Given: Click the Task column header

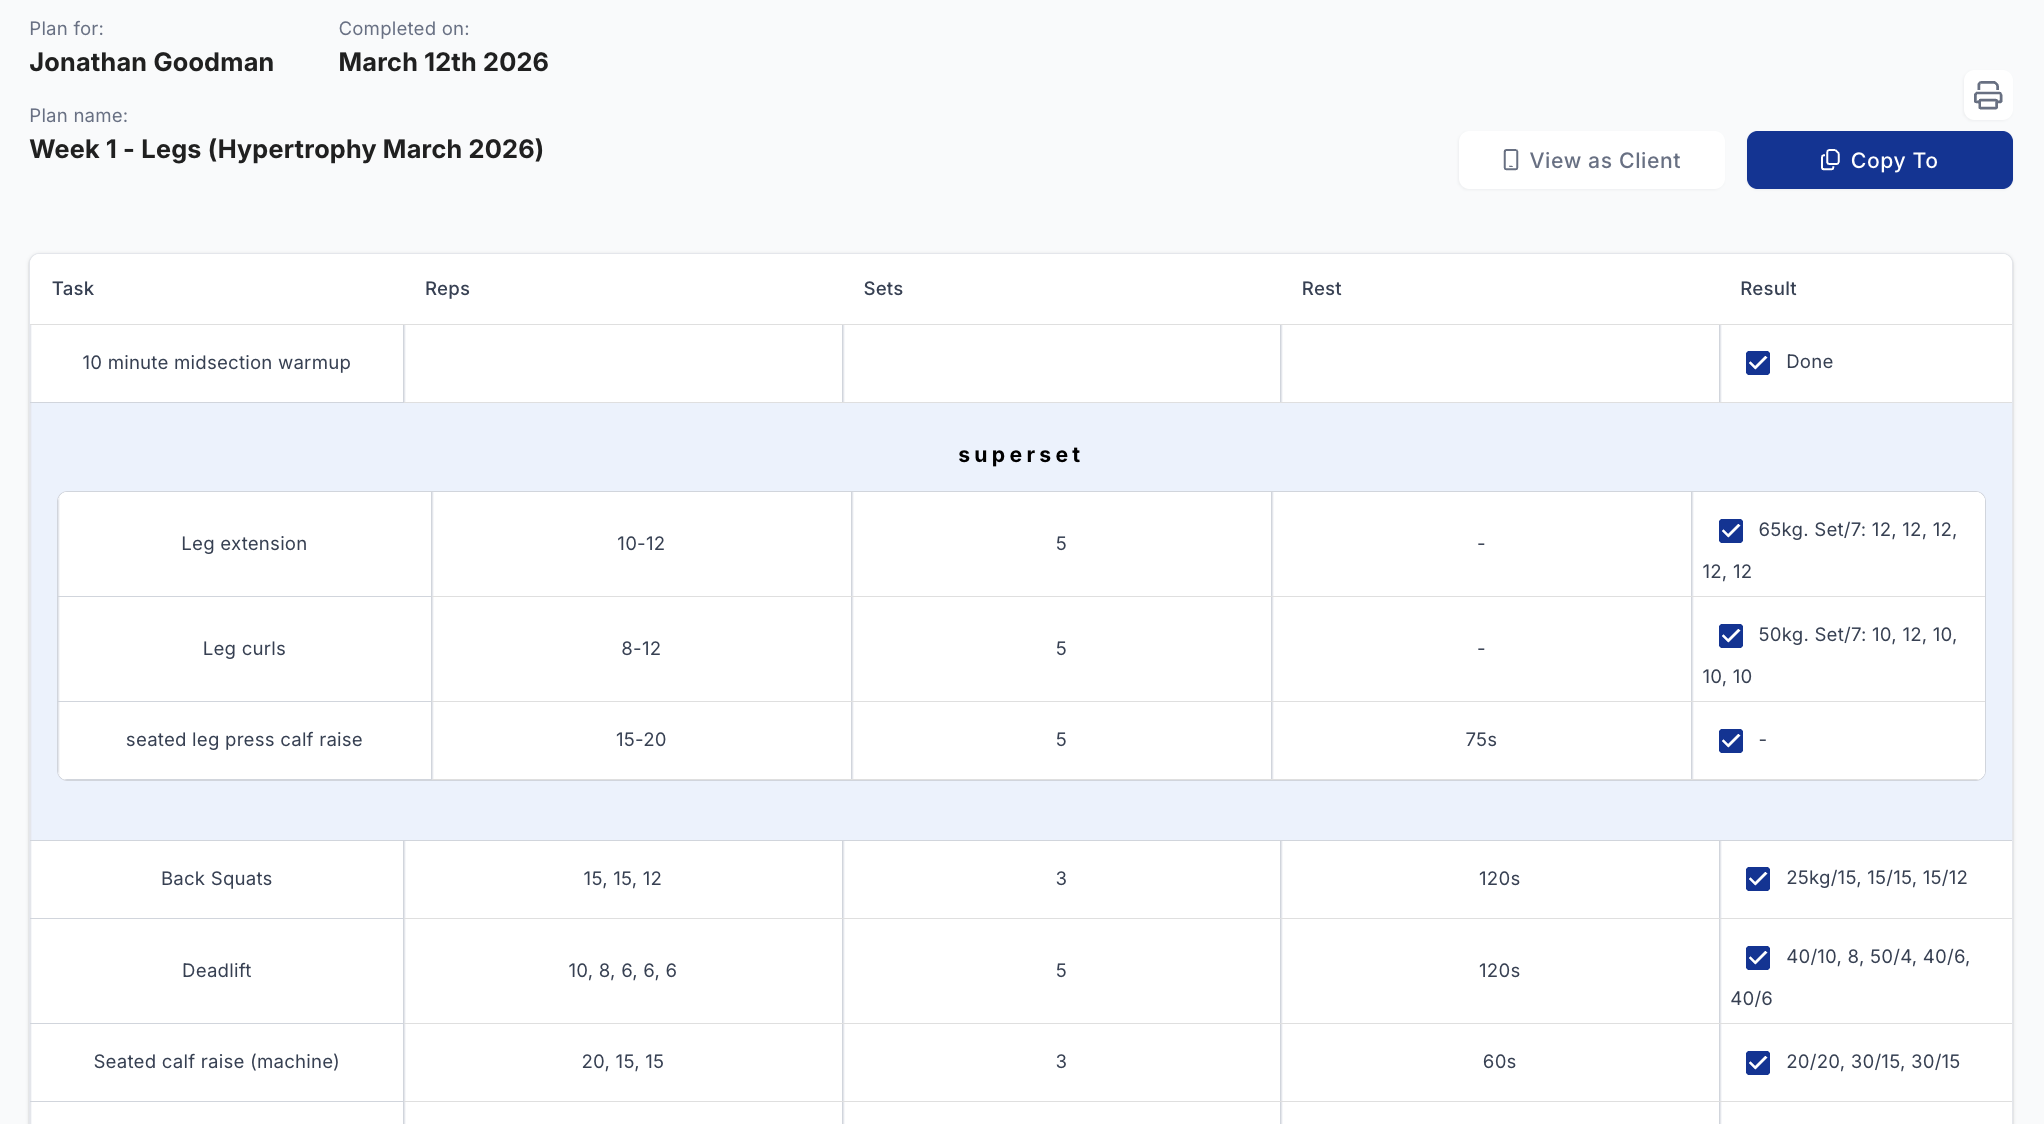Looking at the screenshot, I should coord(73,289).
